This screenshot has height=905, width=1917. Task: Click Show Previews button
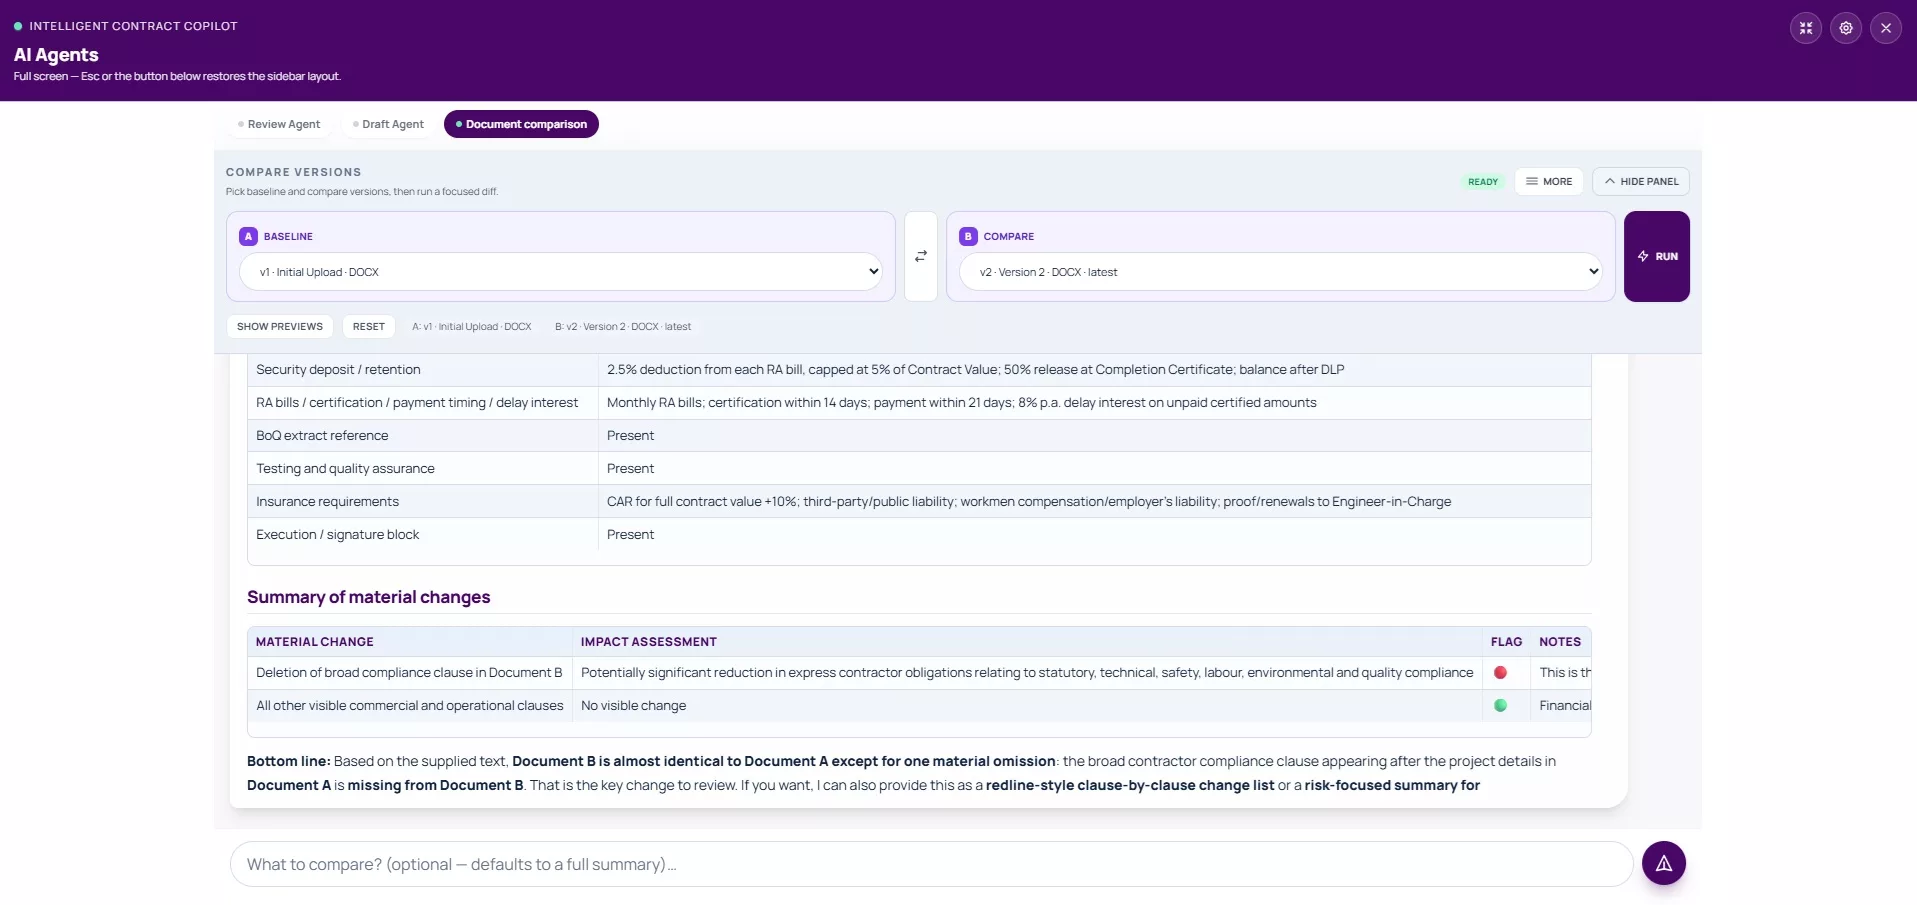coord(280,327)
